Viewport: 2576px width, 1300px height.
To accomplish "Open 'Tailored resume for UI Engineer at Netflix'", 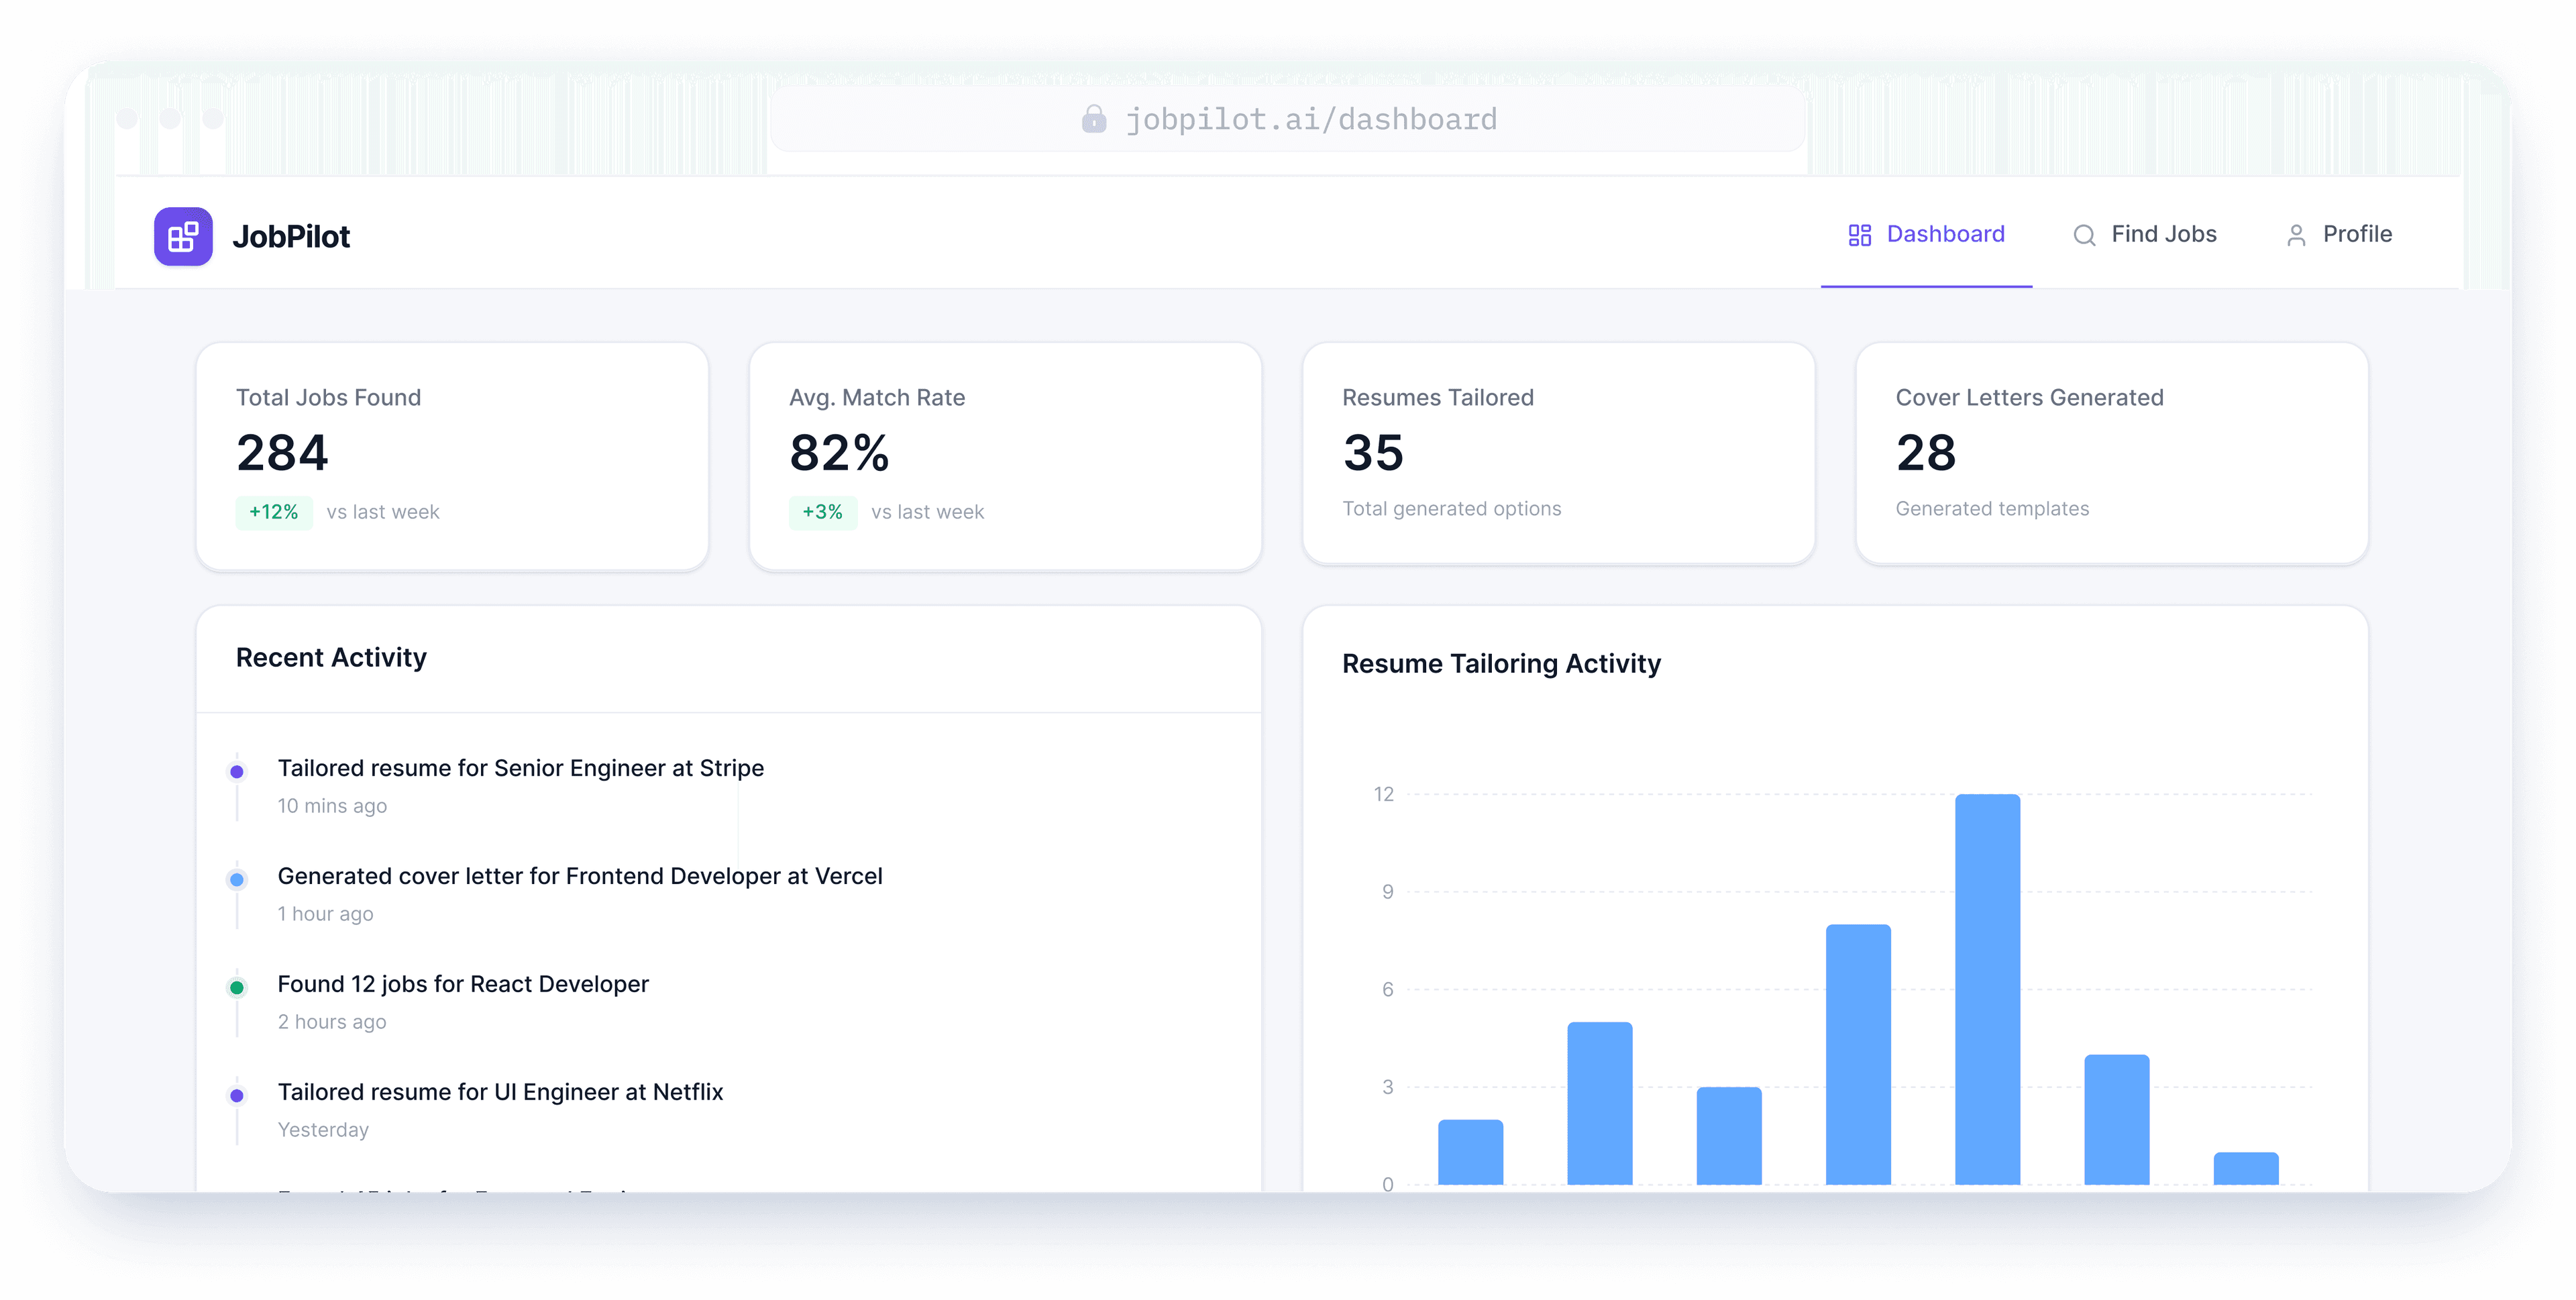I will (x=500, y=1092).
